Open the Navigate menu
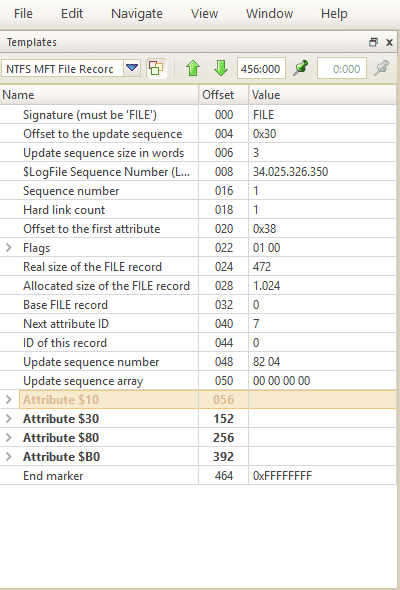 137,14
